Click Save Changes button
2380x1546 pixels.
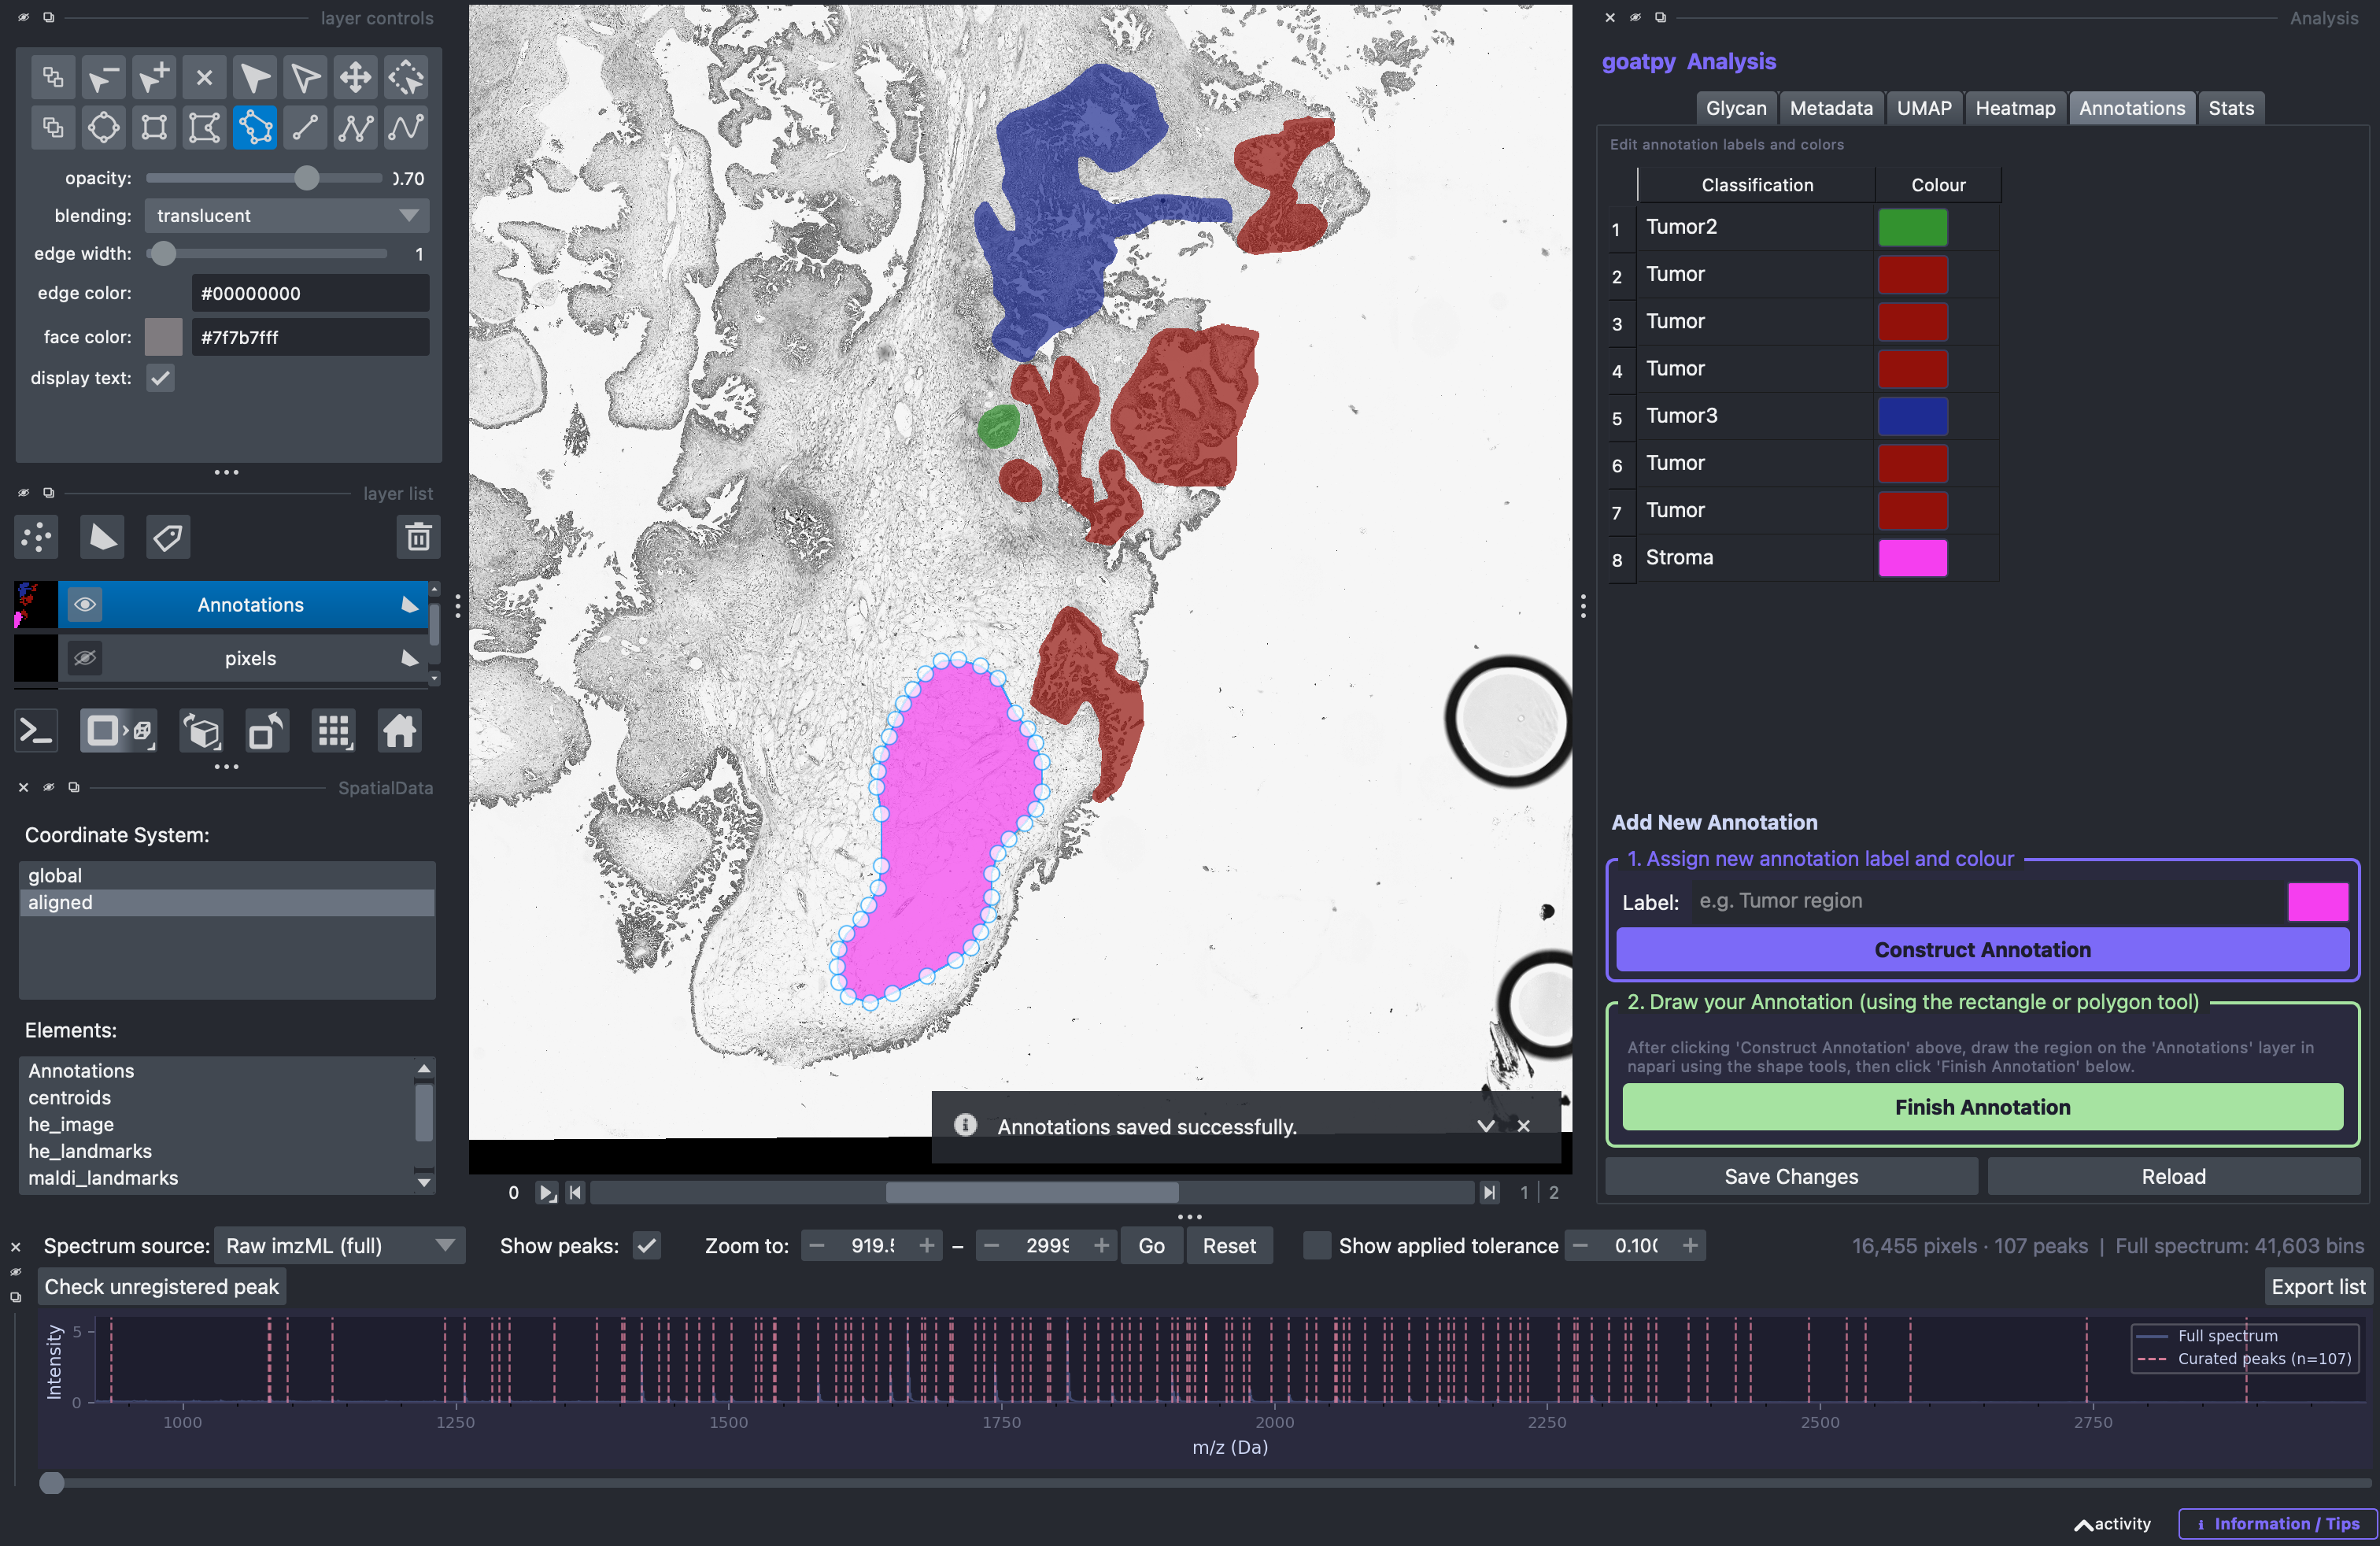click(x=1791, y=1177)
